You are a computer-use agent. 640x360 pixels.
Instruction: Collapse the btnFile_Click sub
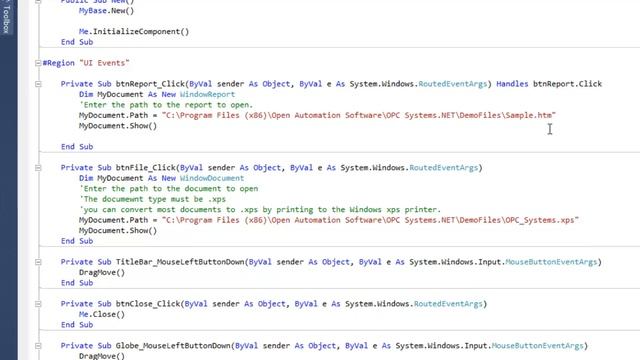click(x=38, y=168)
